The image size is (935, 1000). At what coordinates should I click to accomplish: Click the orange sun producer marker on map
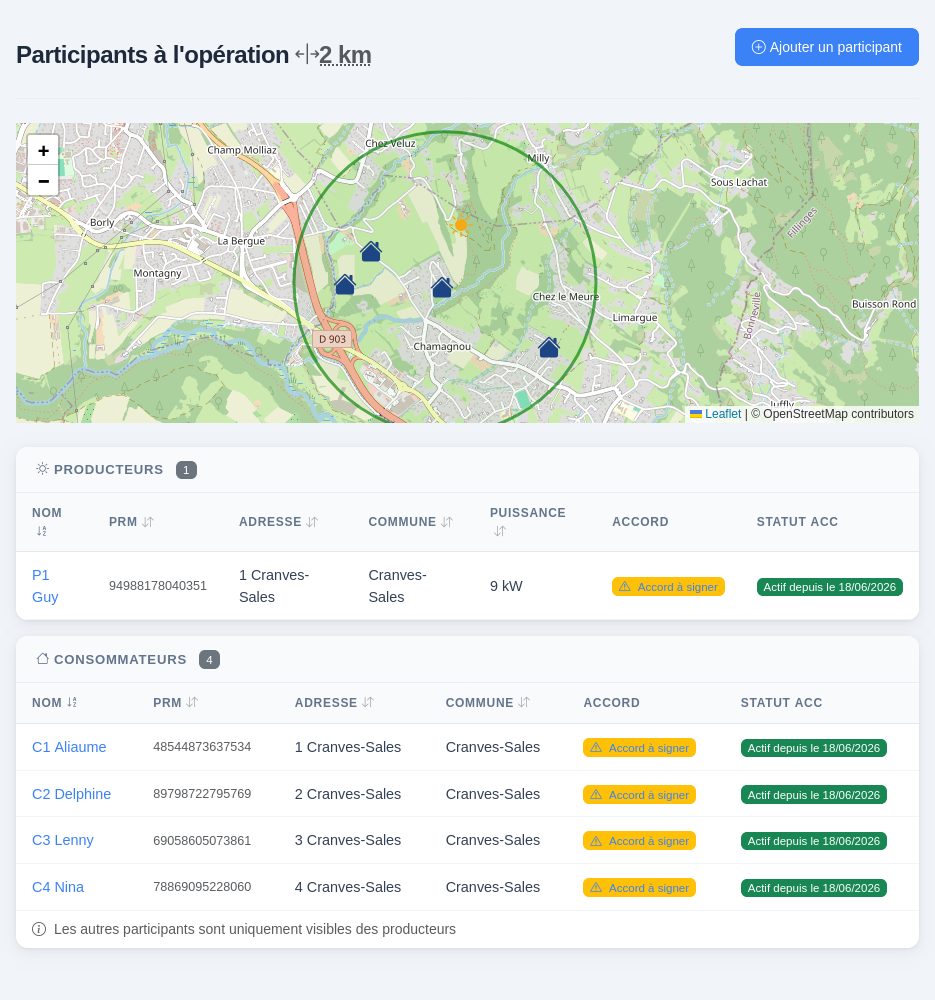pos(460,224)
